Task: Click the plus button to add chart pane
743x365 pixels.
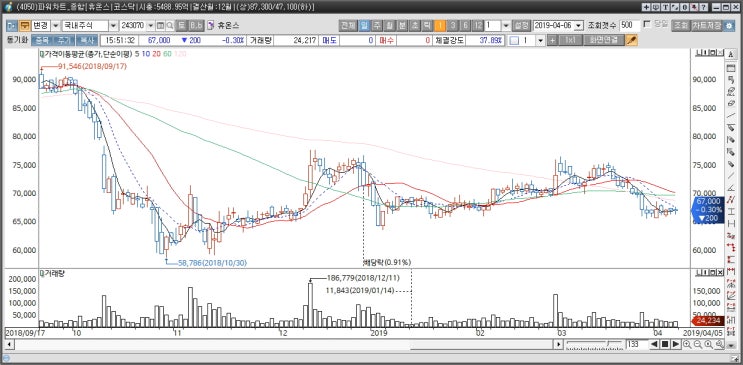Action: (552, 40)
